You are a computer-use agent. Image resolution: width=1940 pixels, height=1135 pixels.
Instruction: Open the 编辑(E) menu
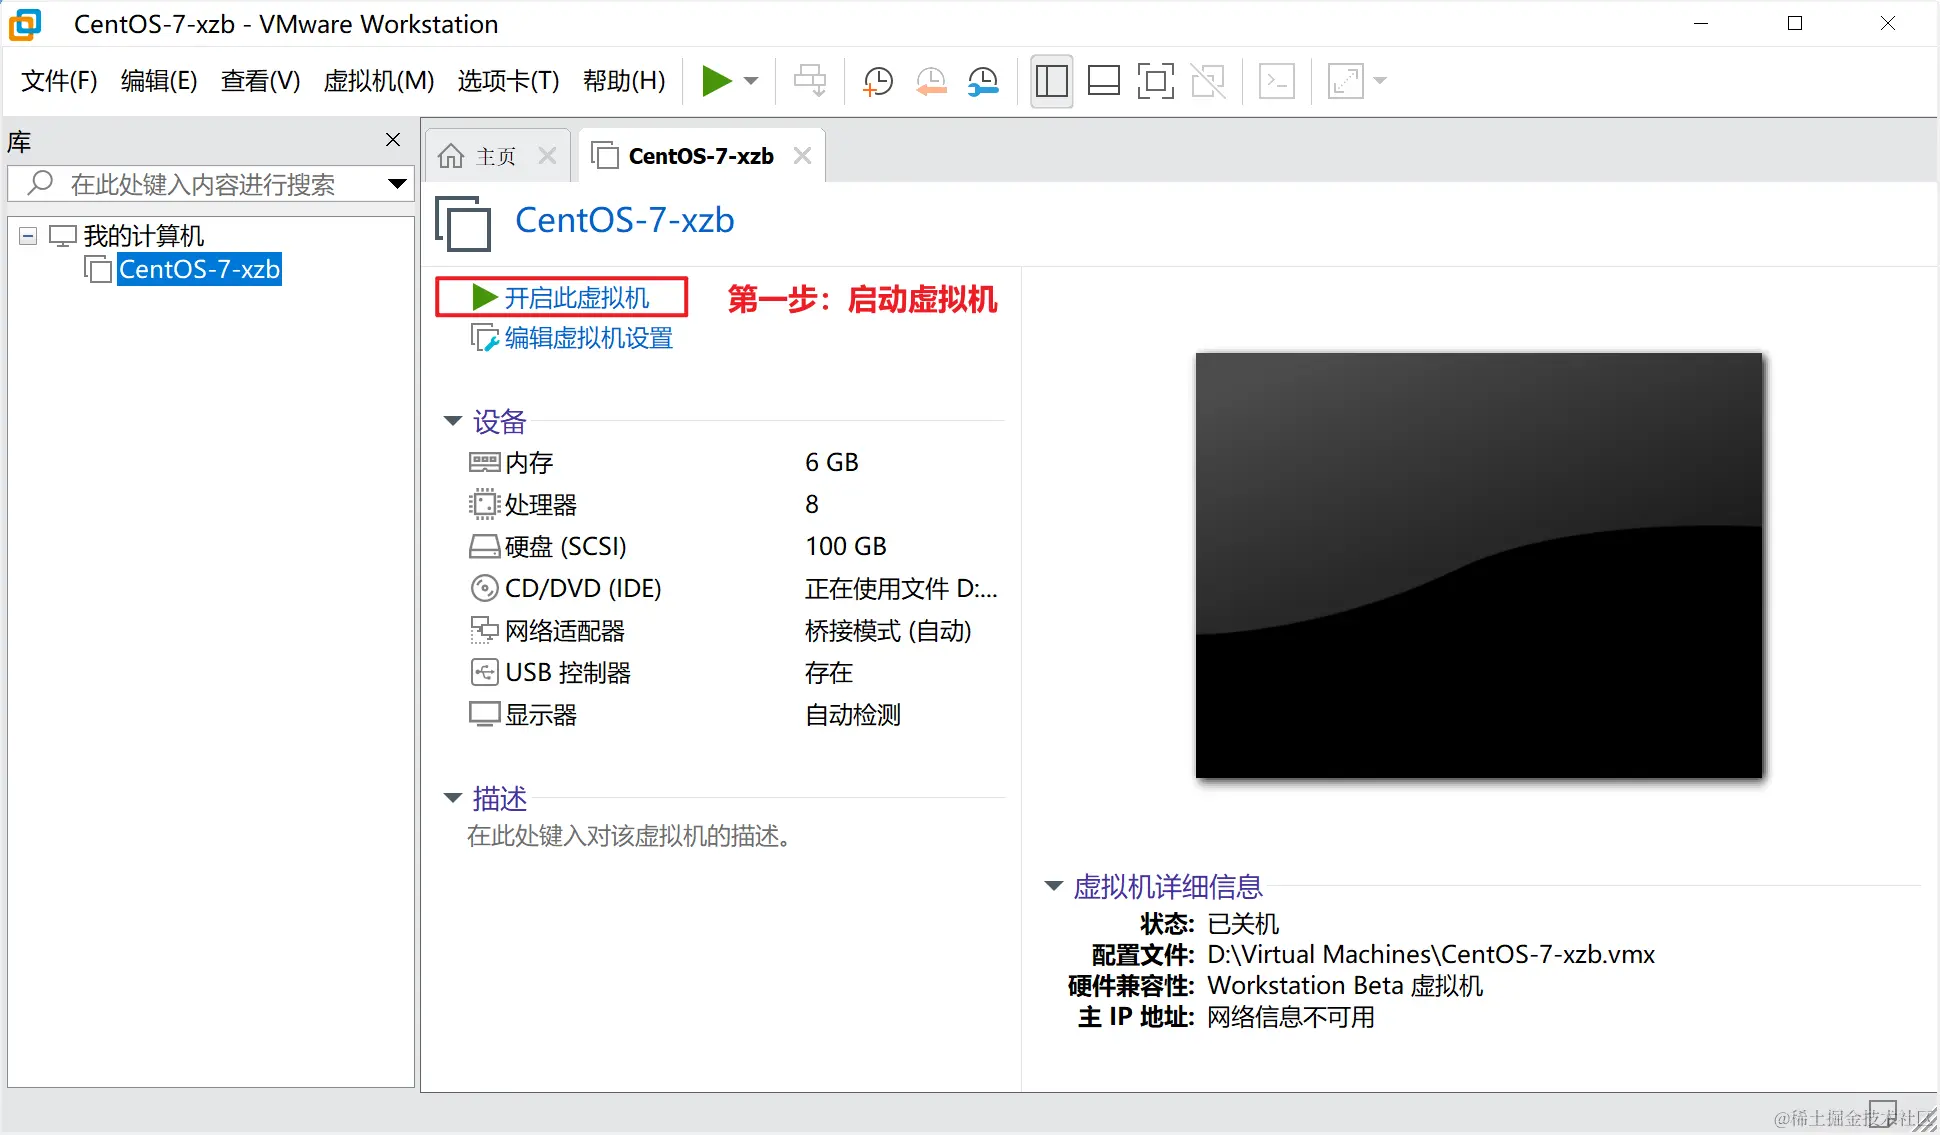(159, 81)
